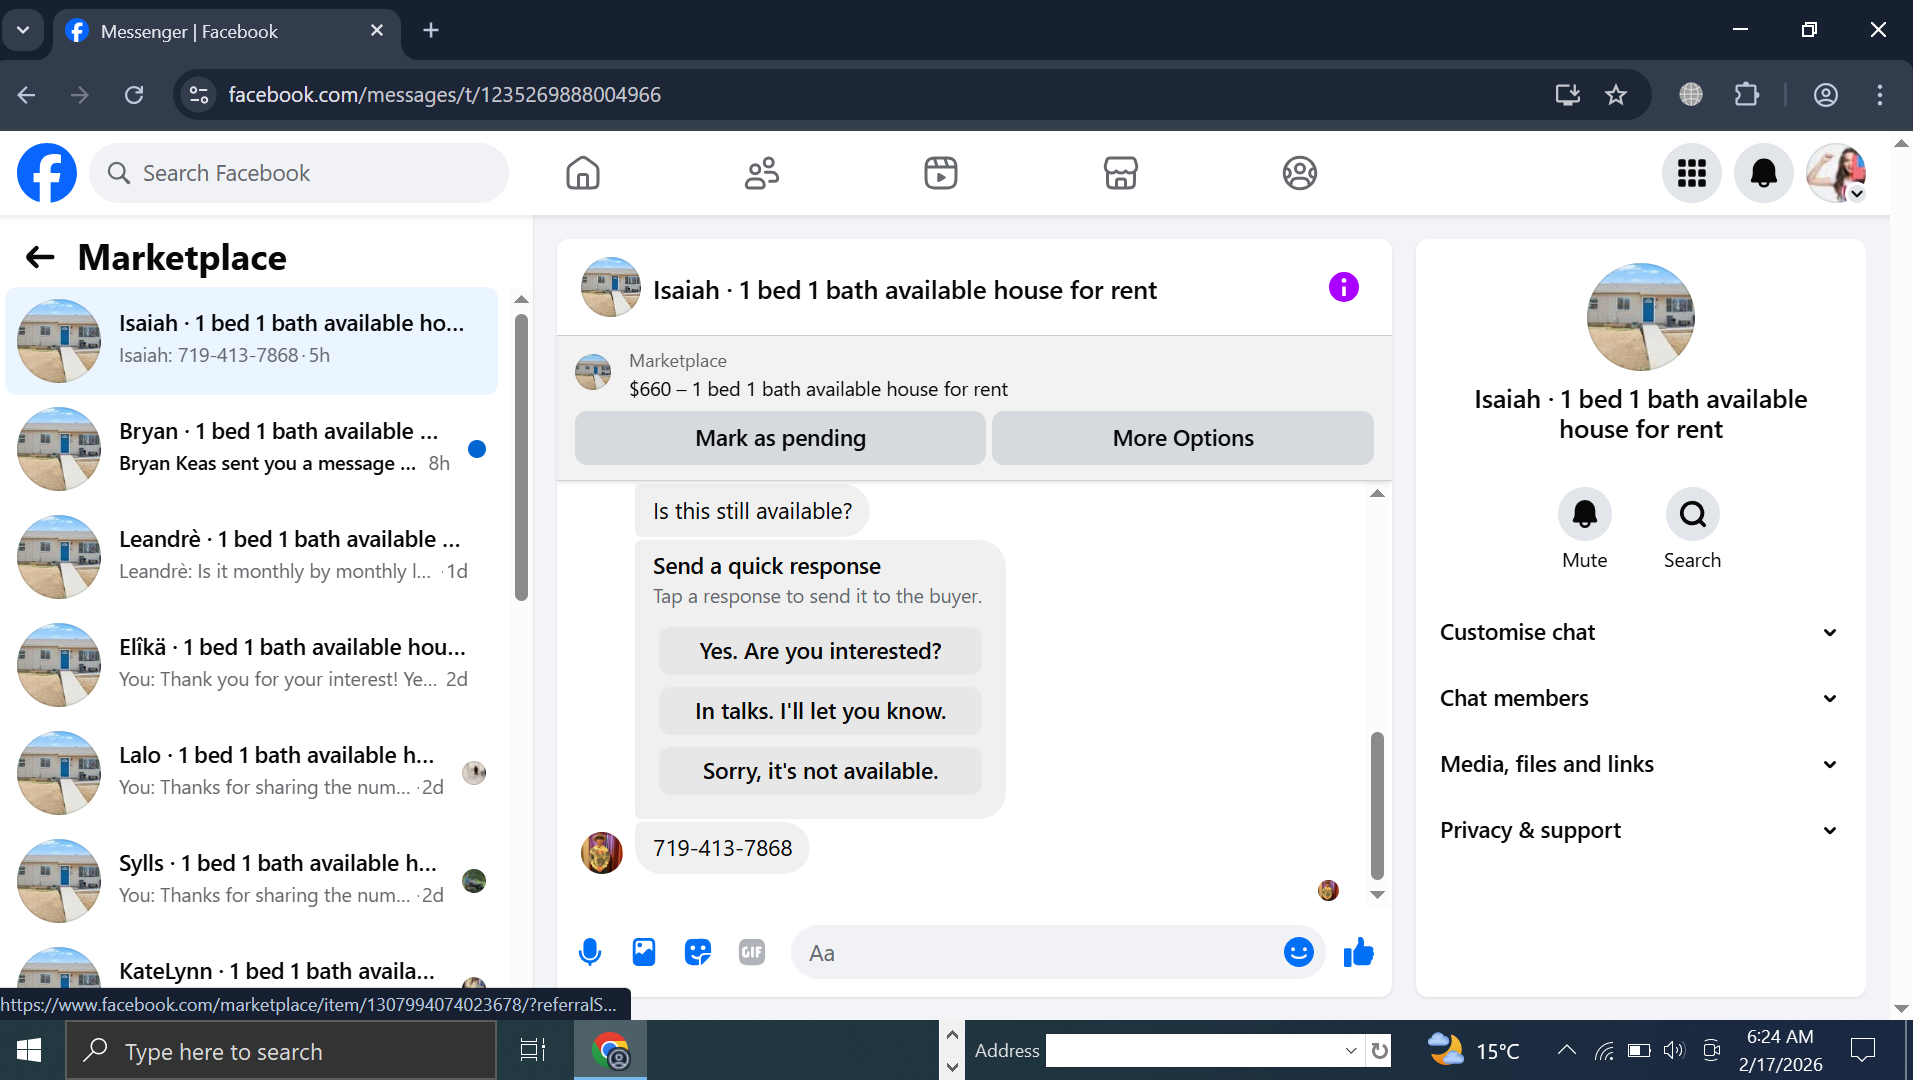Choose a sticker for the message
This screenshot has width=1913, height=1080.
[698, 952]
